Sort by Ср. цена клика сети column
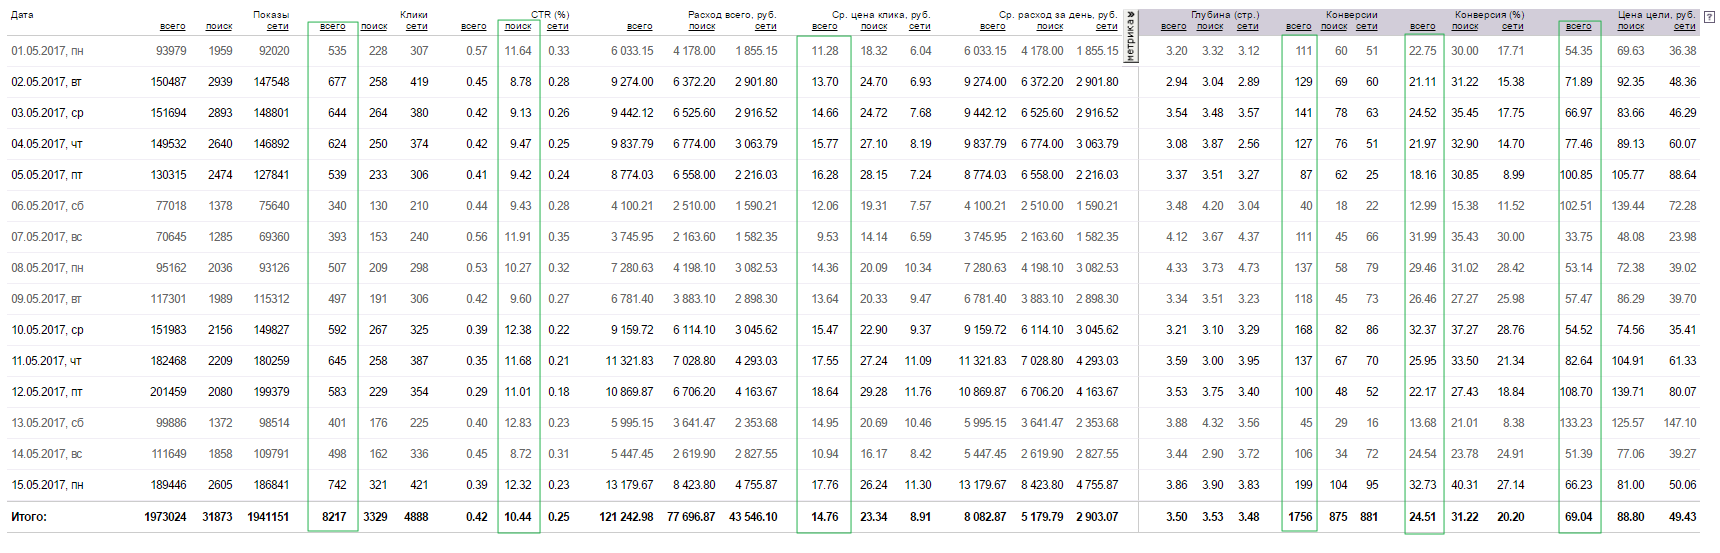Image resolution: width=1720 pixels, height=553 pixels. pyautogui.click(x=920, y=27)
